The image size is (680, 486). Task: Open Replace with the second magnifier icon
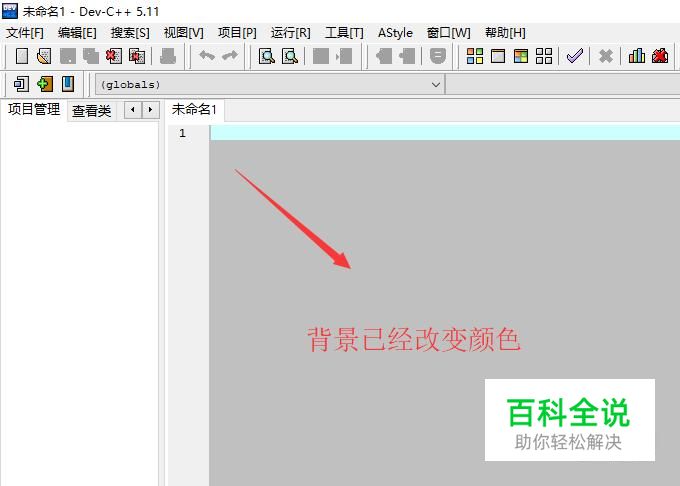(290, 56)
